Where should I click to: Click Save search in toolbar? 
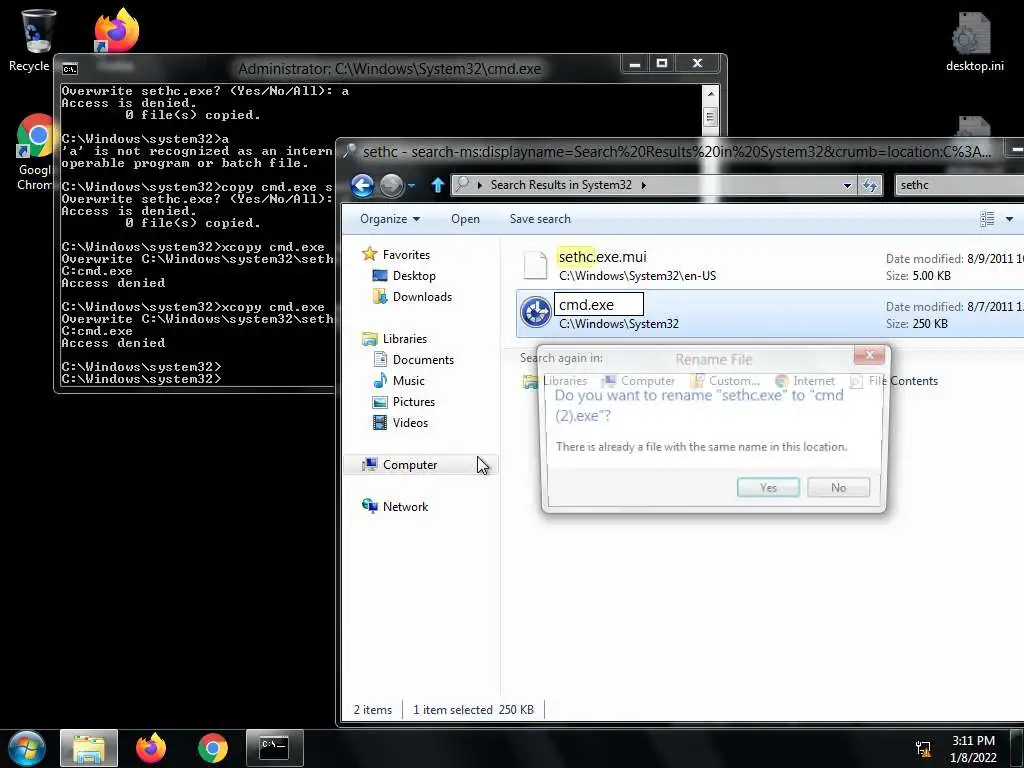tap(540, 219)
